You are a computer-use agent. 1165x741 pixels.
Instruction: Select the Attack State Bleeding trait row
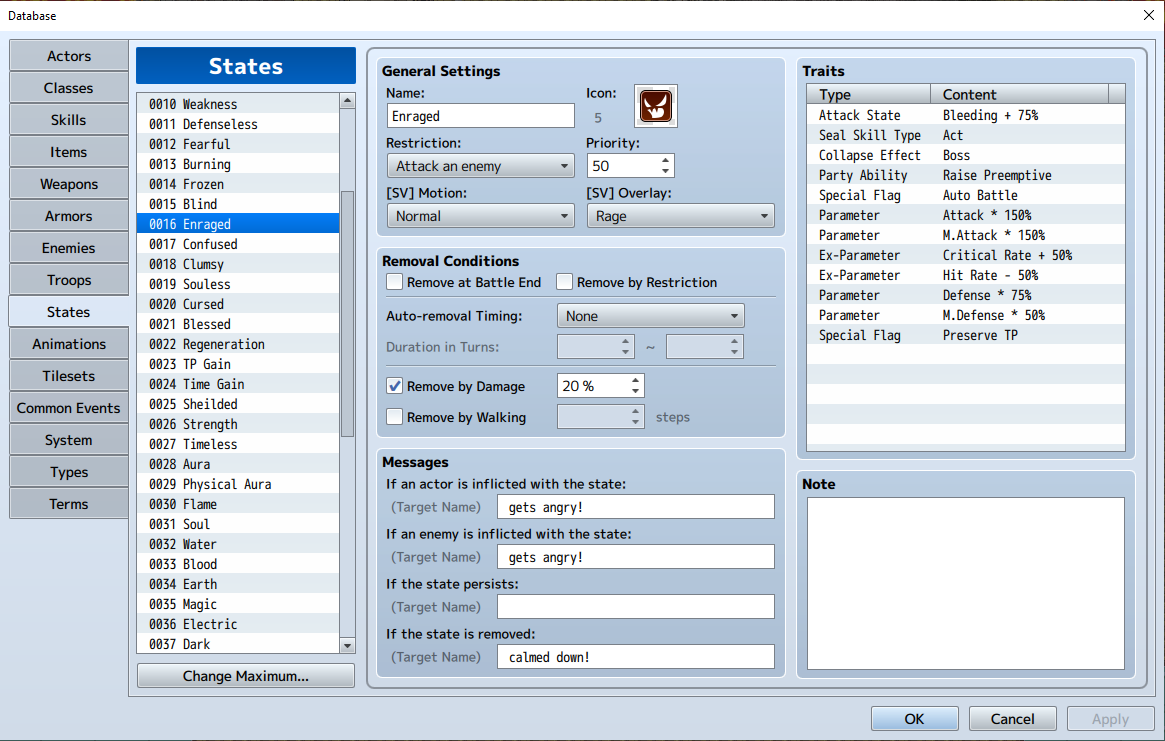(965, 115)
